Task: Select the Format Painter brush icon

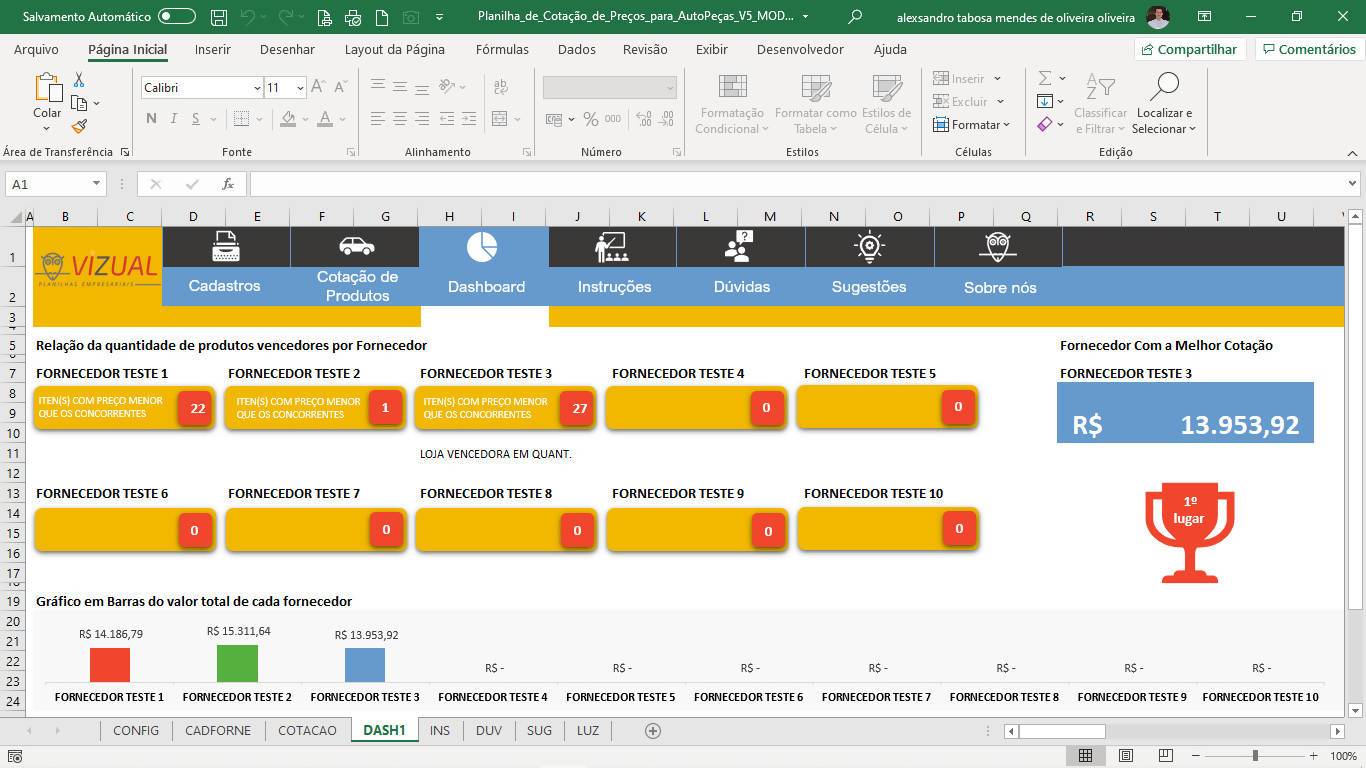Action: [79, 126]
